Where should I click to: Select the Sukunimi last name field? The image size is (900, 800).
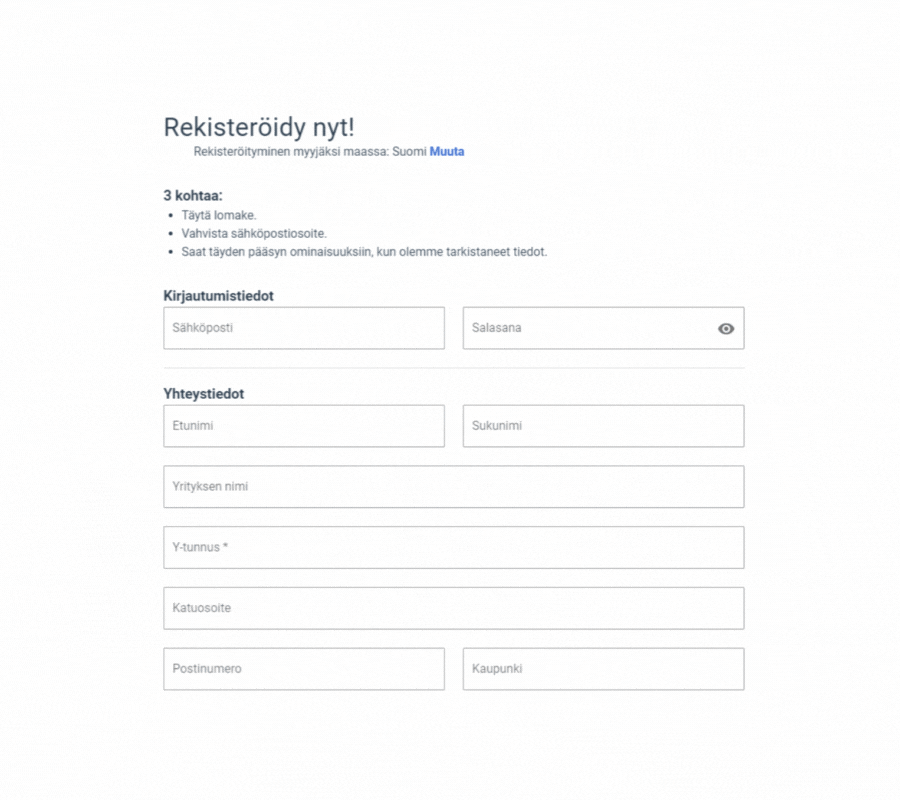point(603,426)
